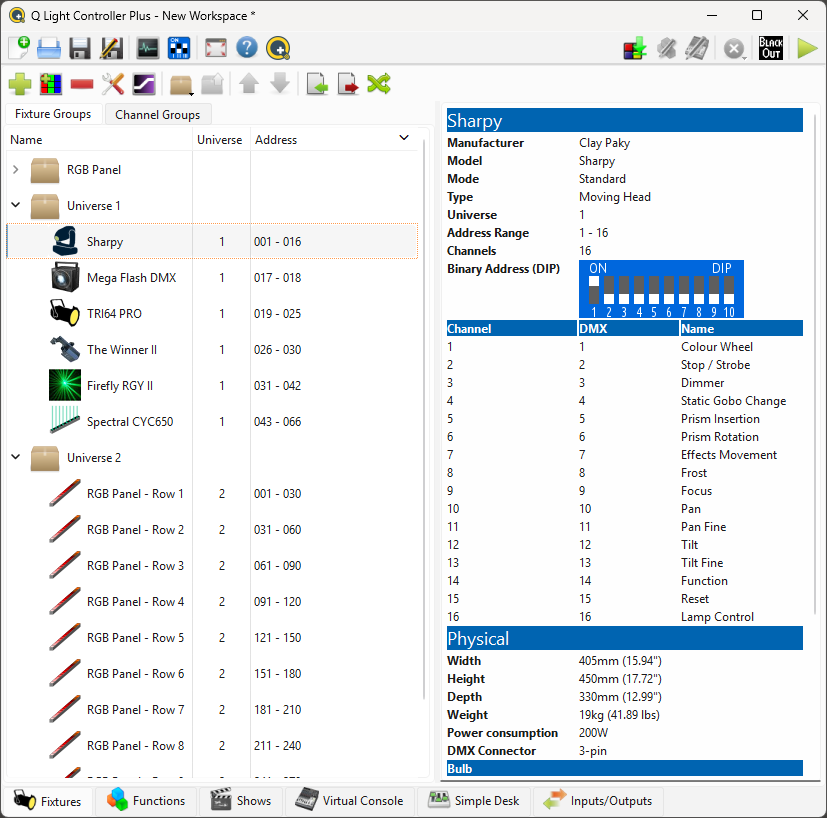Toggle DIP switch number 1
This screenshot has height=818, width=827.
[x=594, y=290]
